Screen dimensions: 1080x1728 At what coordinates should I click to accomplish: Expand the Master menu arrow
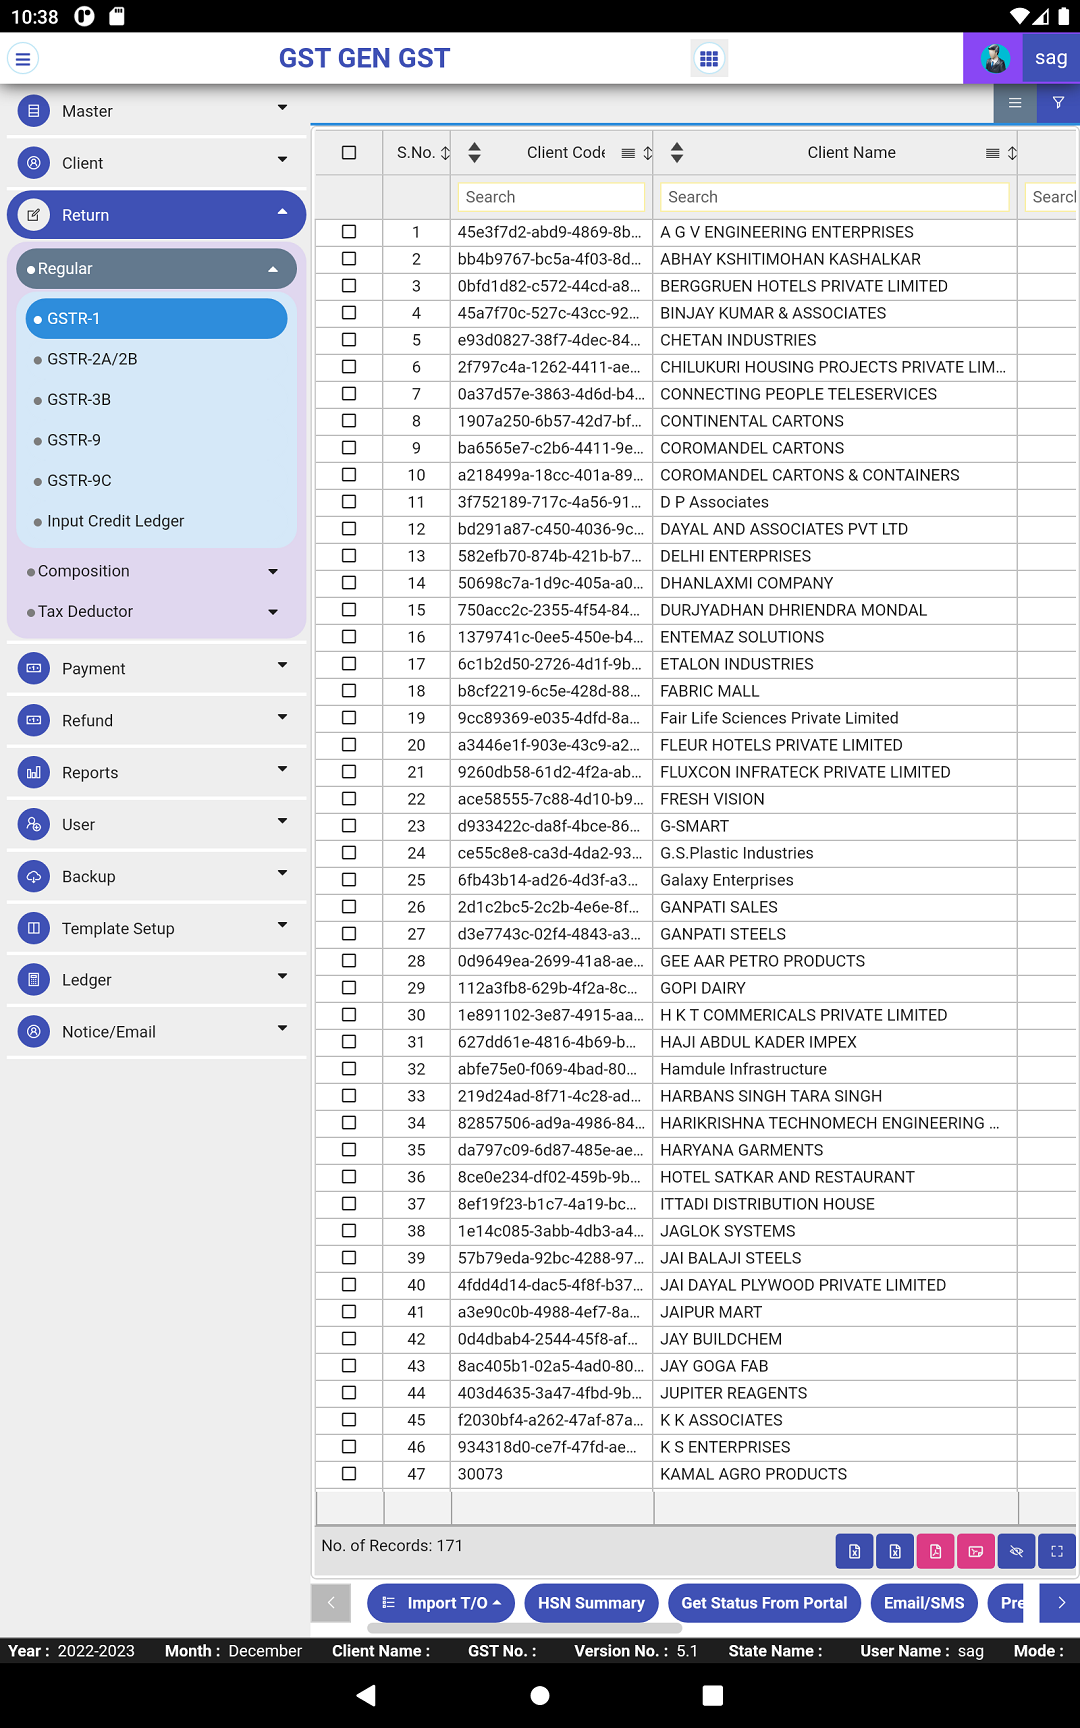coord(282,107)
